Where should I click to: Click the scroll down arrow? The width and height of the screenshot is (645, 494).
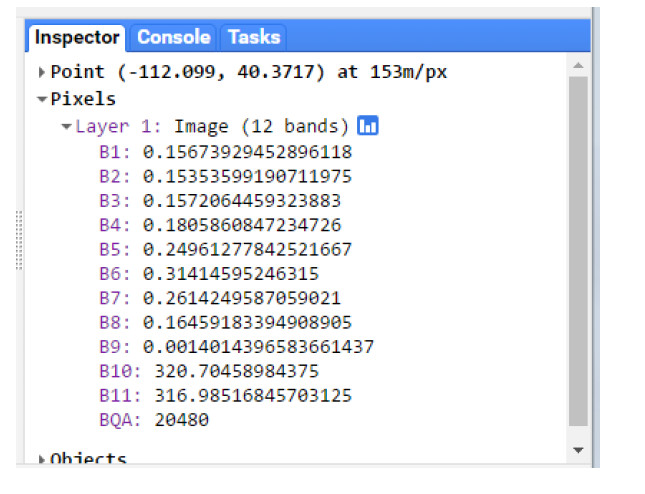point(577,451)
